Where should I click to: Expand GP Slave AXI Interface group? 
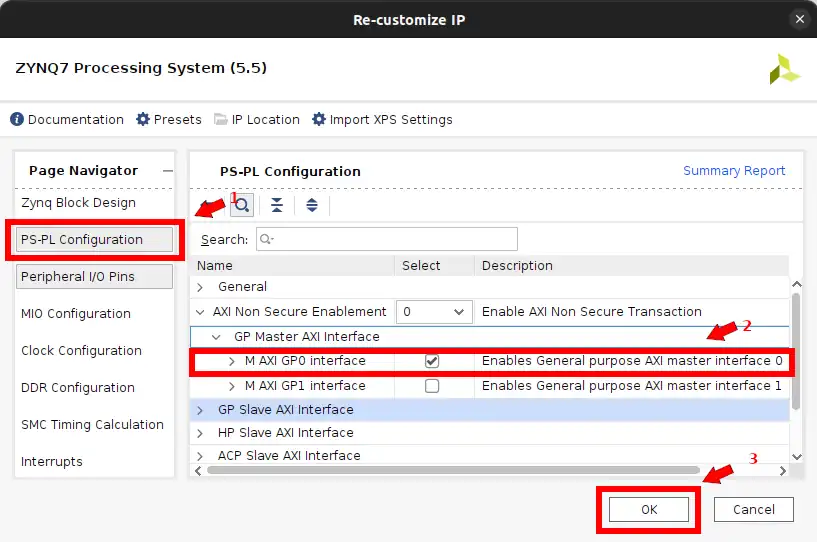[200, 410]
